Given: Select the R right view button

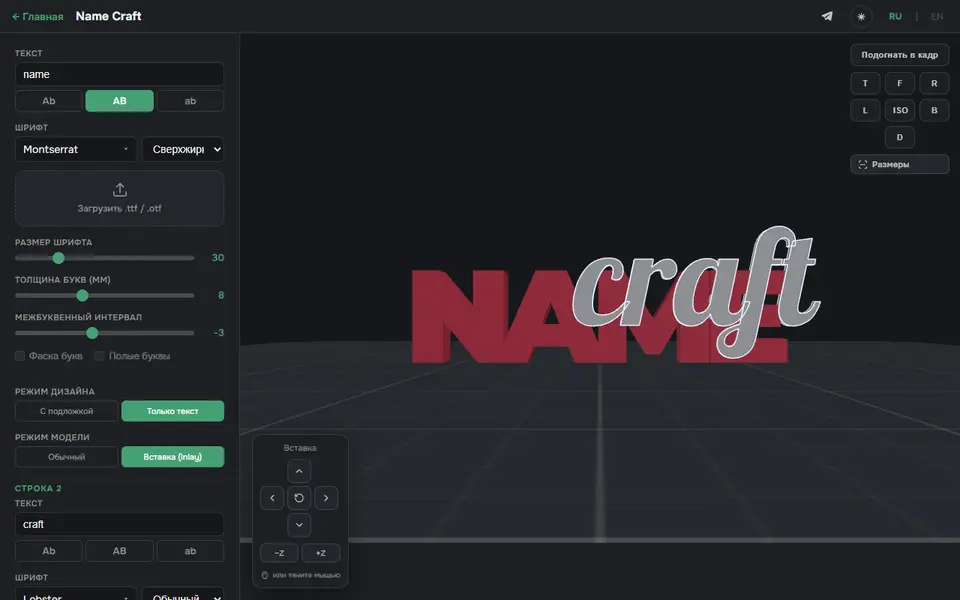Looking at the screenshot, I should tap(934, 83).
